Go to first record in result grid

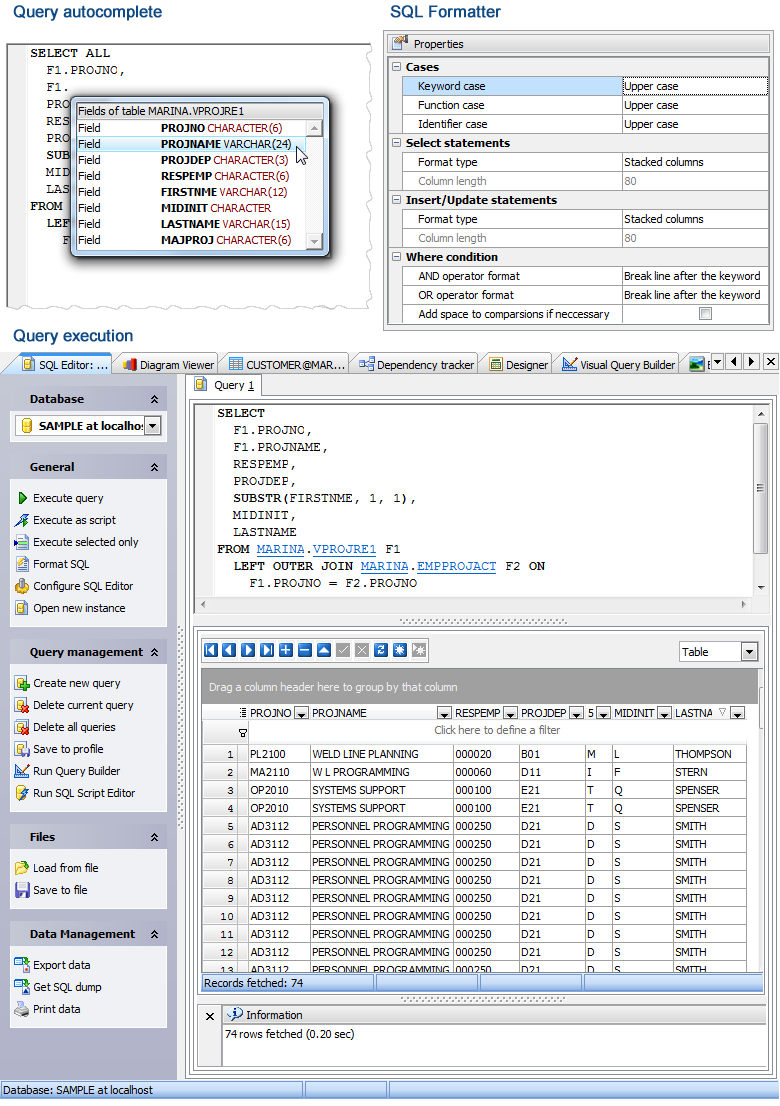(x=210, y=650)
